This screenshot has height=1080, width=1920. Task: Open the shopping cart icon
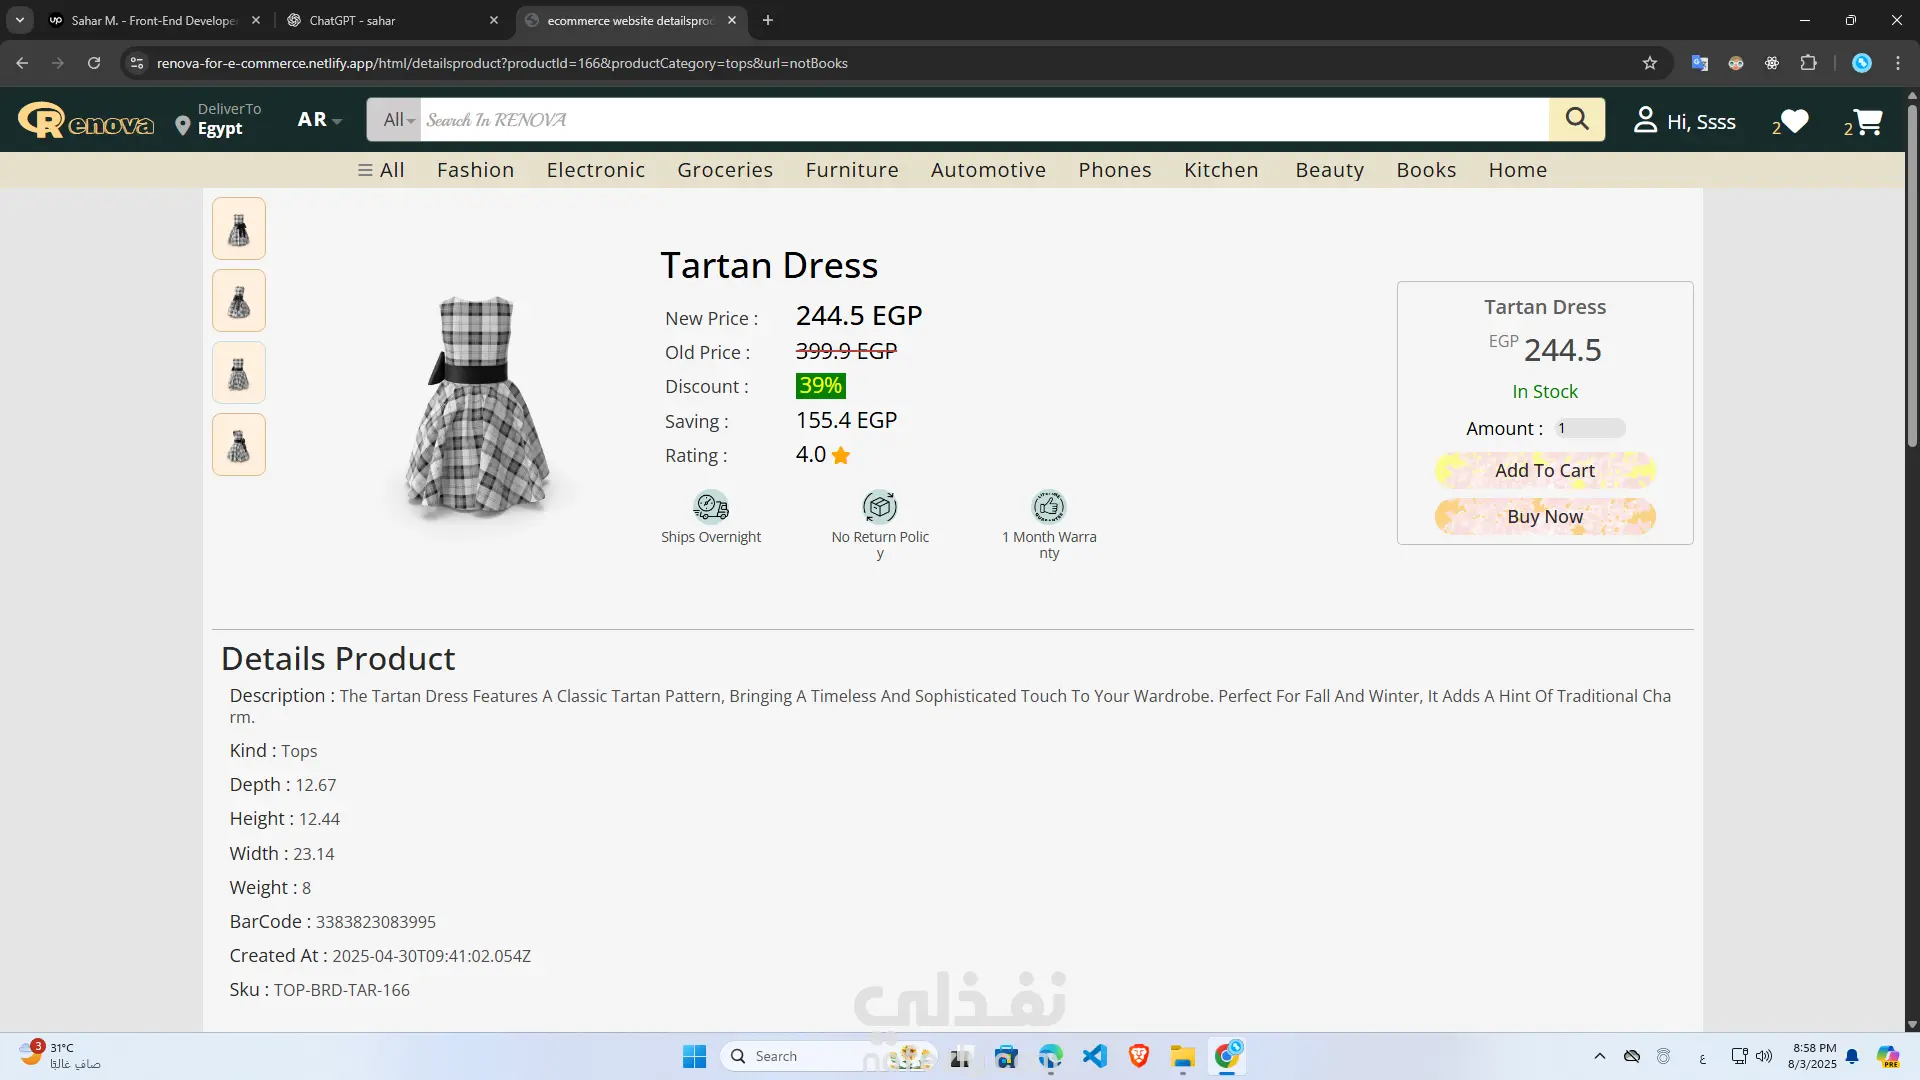pyautogui.click(x=1867, y=121)
